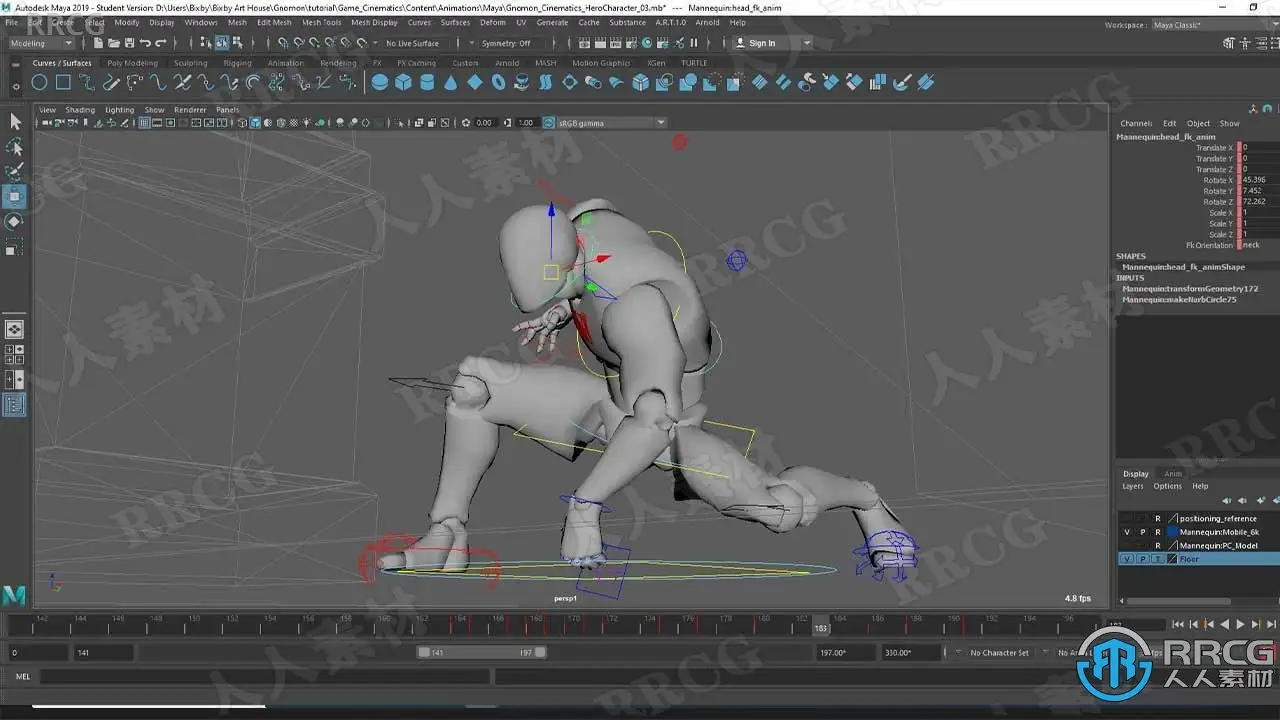Select the NURBS square shelf tool

pyautogui.click(x=62, y=82)
